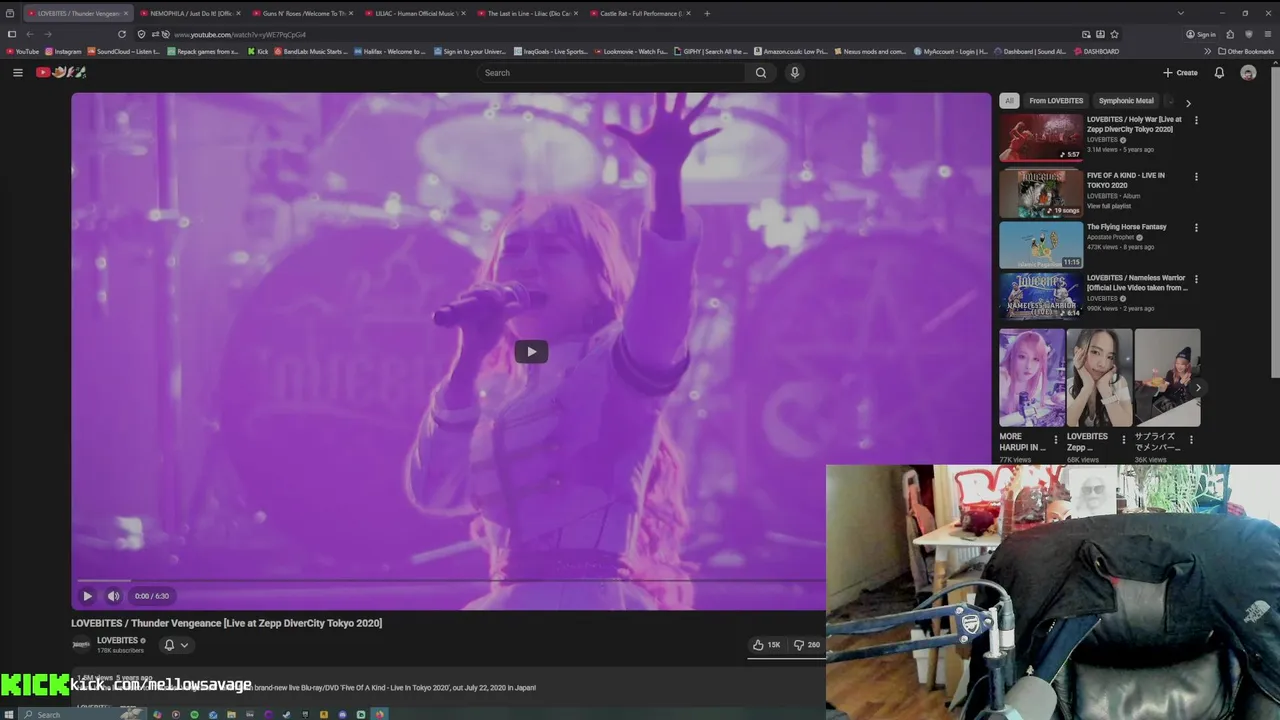Open the LOVEBITES channel name link
Screen dimensions: 1280x720
[x=117, y=640]
